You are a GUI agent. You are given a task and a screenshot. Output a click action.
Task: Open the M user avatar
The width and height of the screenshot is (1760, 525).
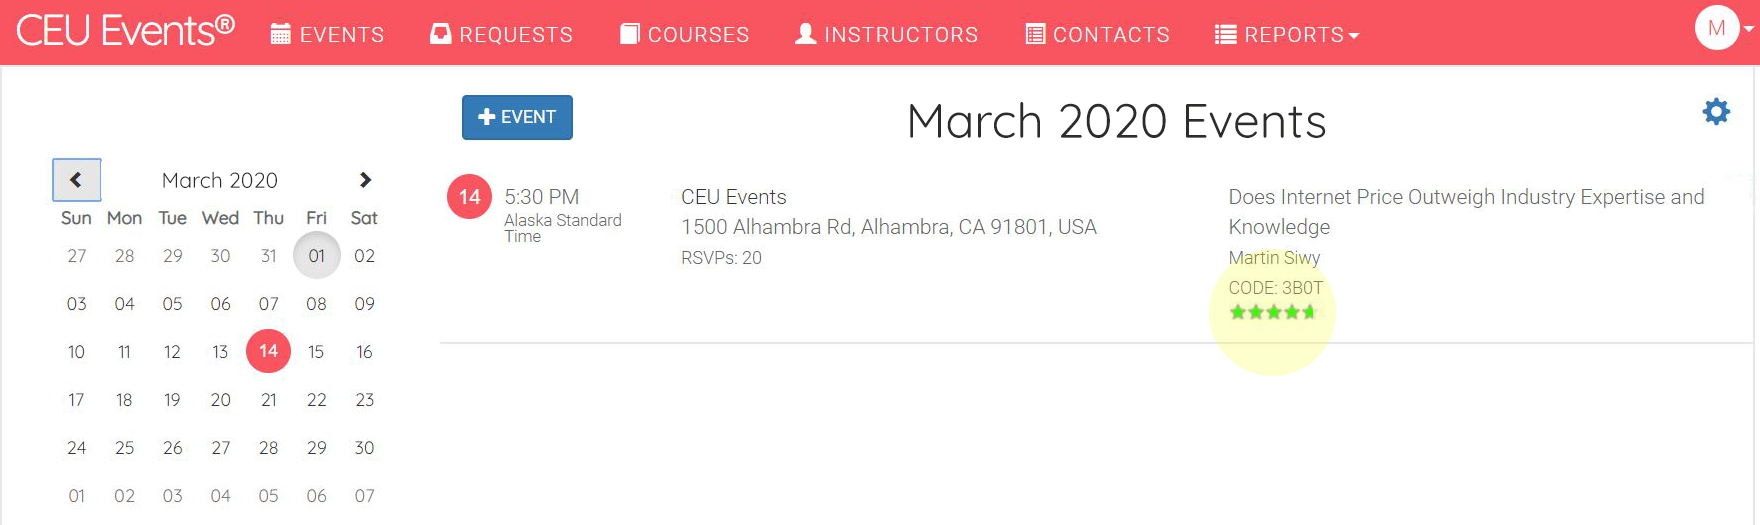click(1716, 28)
